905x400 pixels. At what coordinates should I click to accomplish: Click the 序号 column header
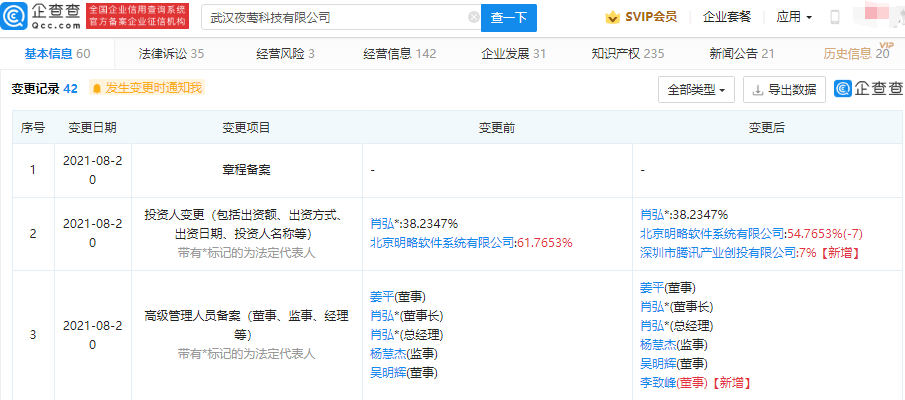[33, 128]
